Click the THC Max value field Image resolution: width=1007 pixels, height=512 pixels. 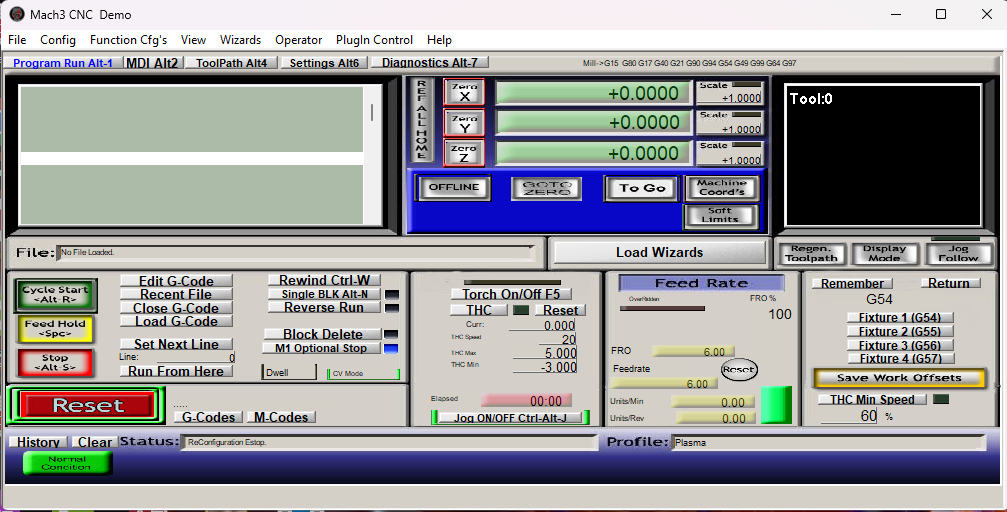545,353
